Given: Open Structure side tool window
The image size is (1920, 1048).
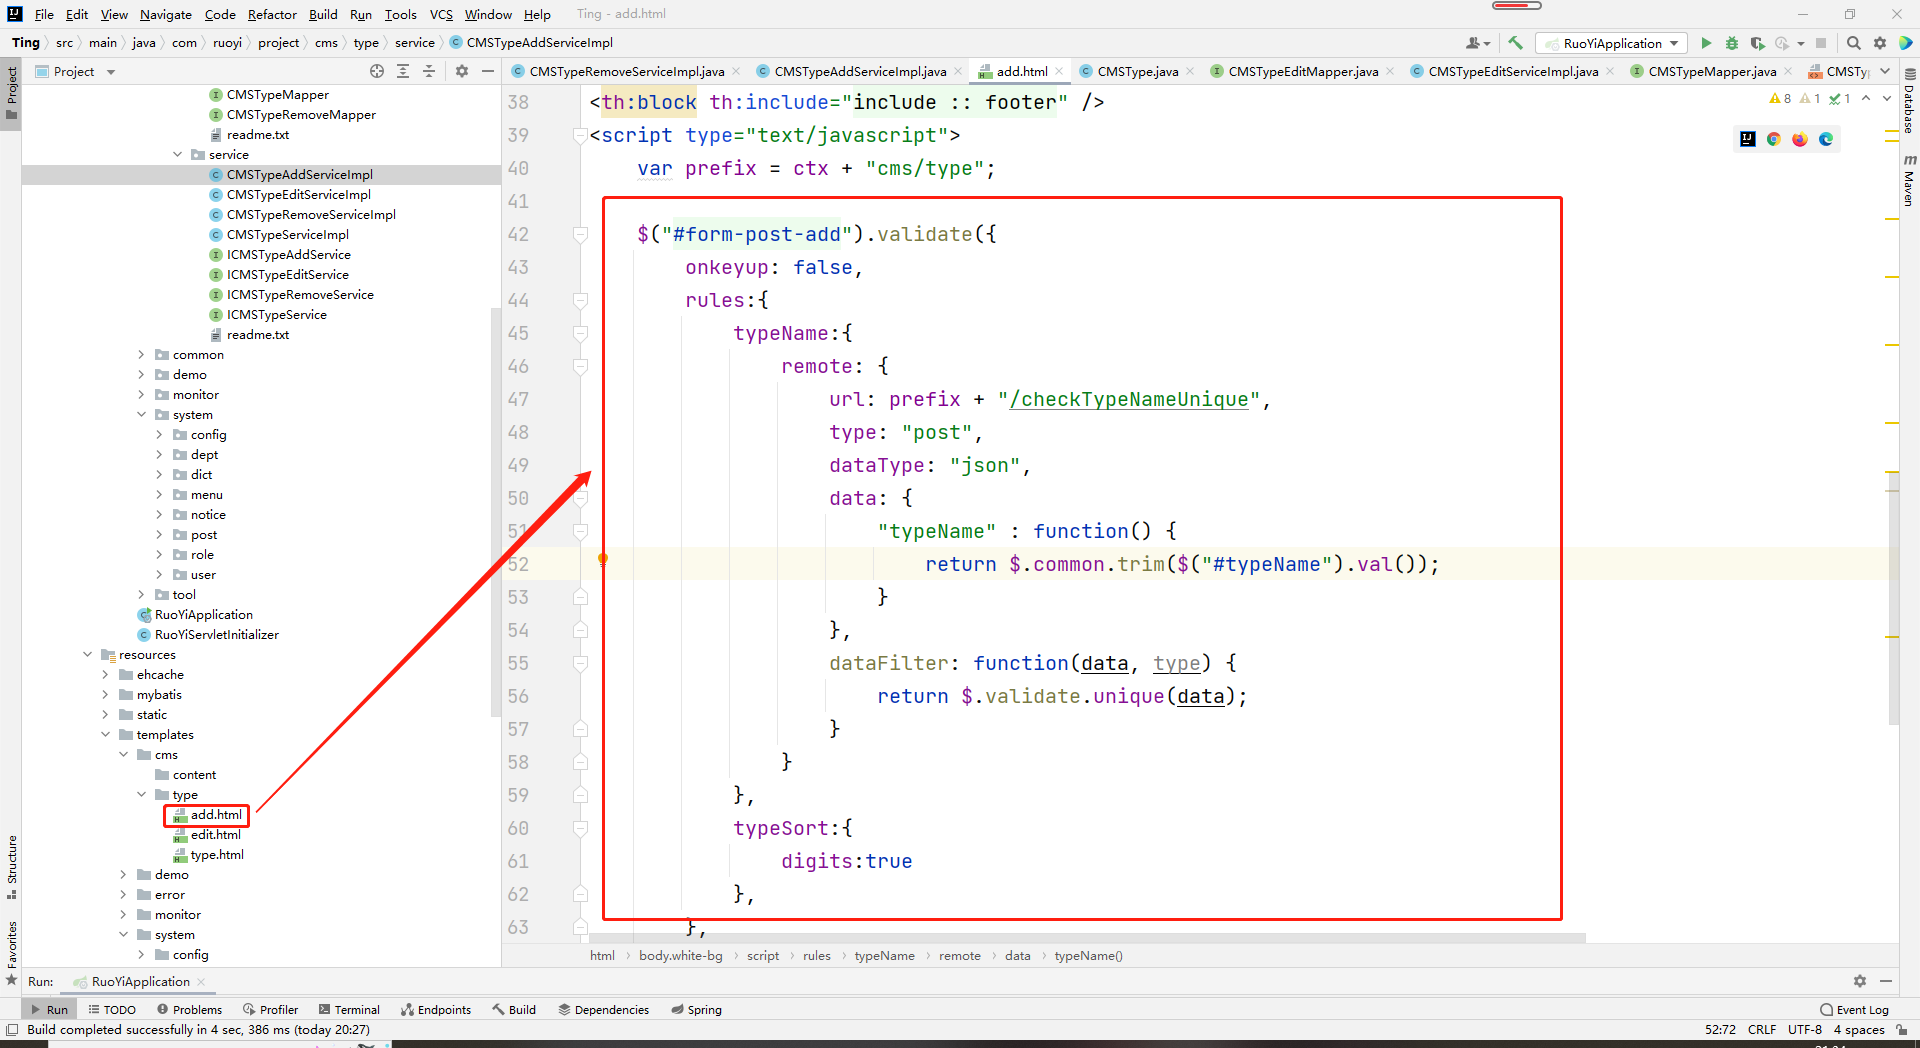Looking at the screenshot, I should click(12, 866).
